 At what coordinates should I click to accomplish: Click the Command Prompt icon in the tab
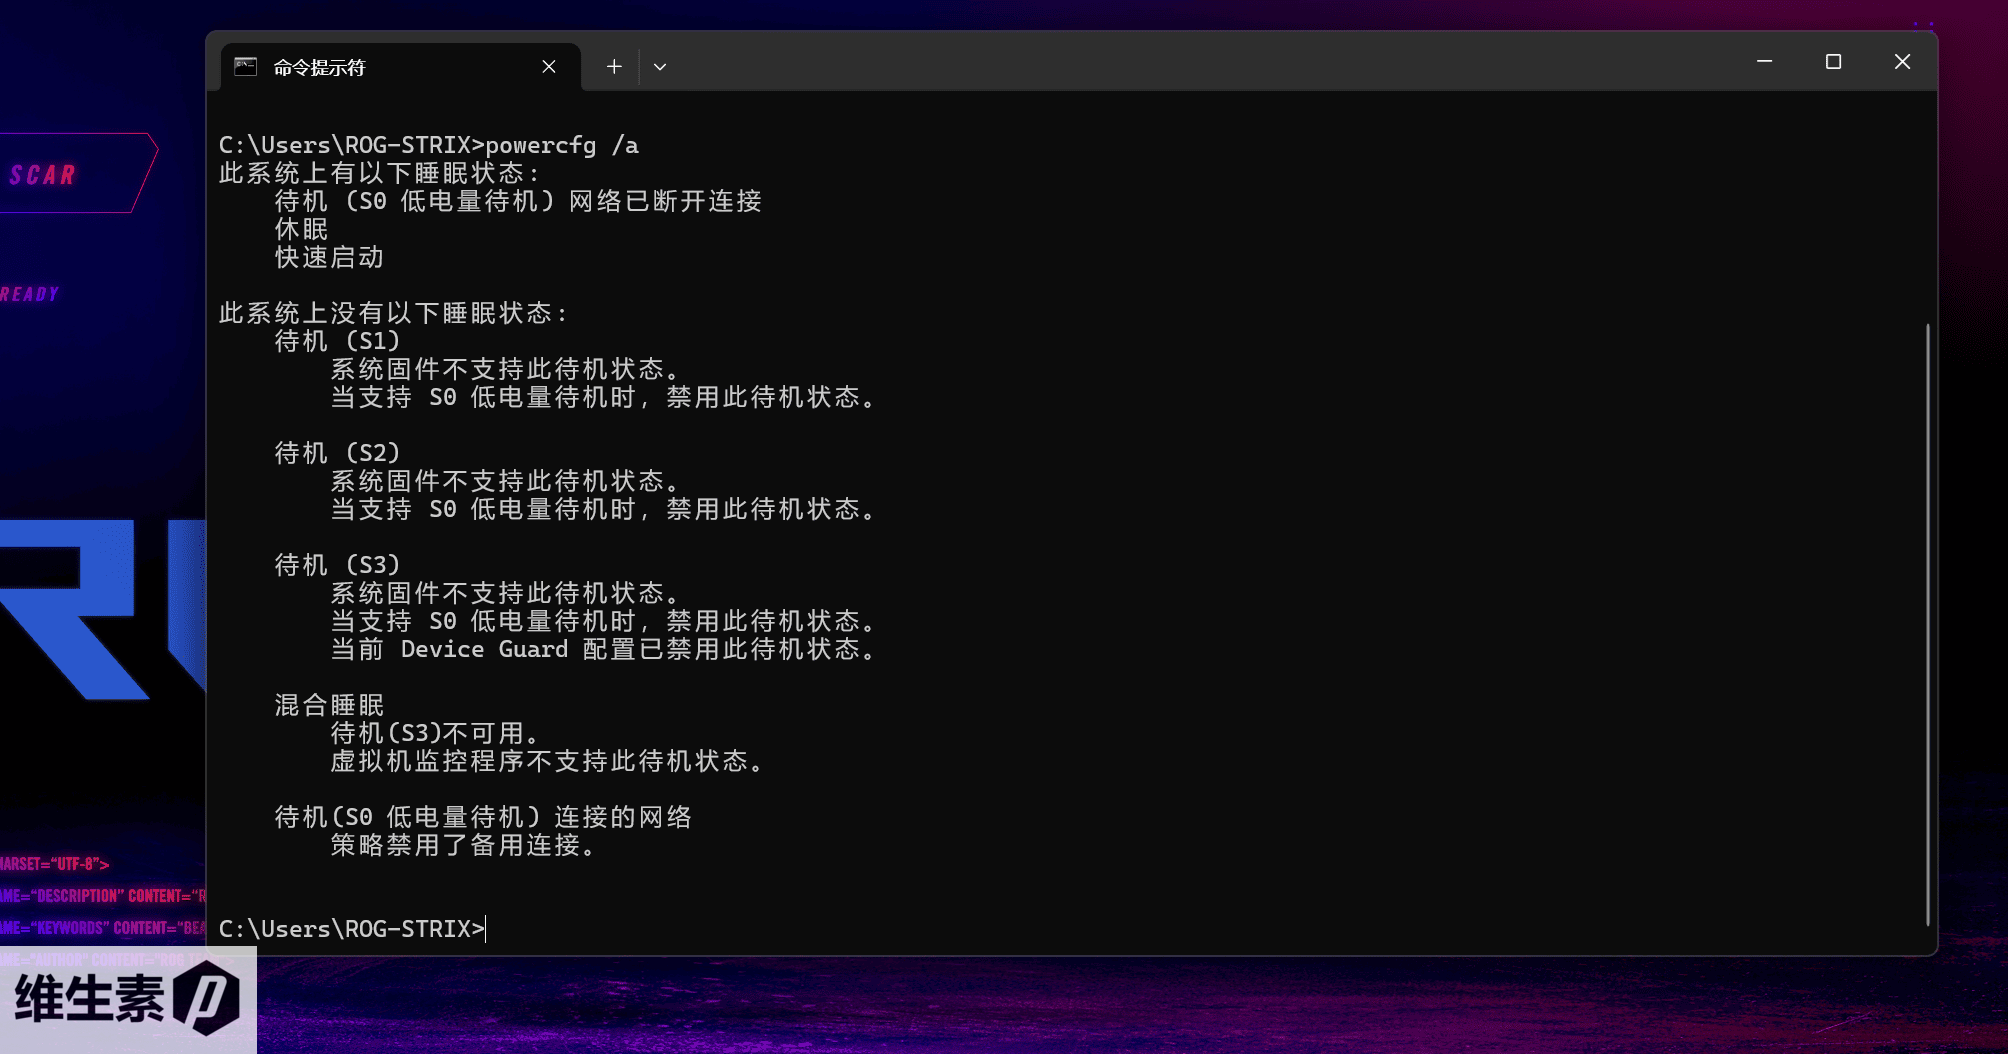pos(246,67)
